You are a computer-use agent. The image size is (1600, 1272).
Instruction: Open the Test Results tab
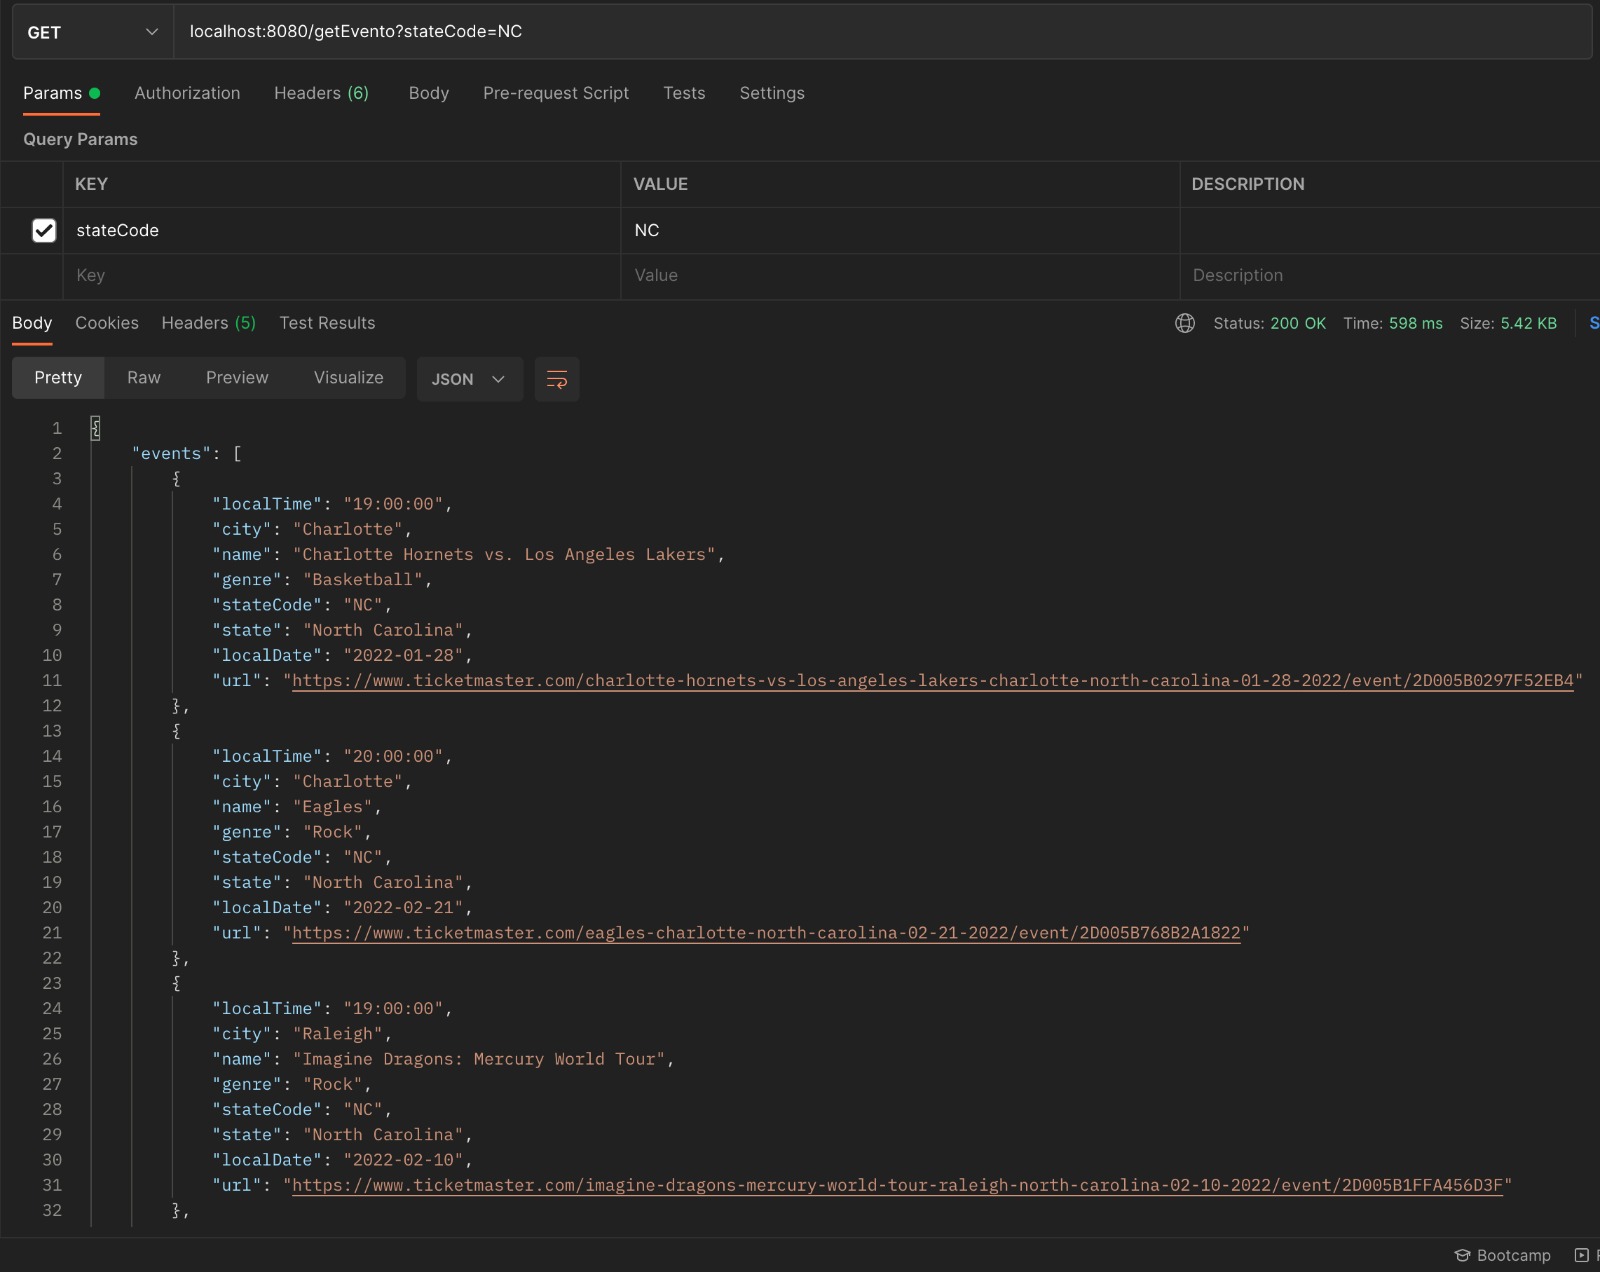point(327,323)
